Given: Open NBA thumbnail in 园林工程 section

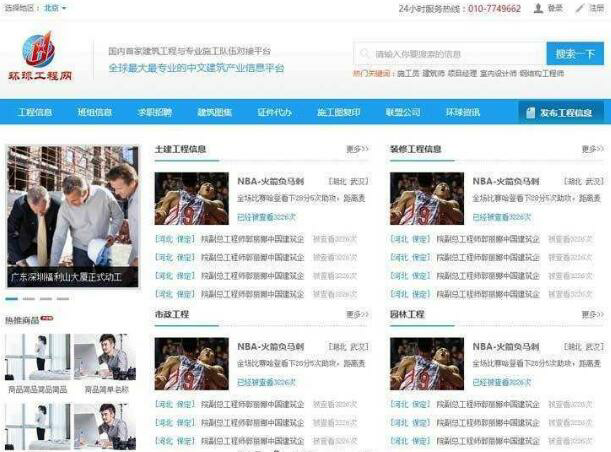Looking at the screenshot, I should coord(426,363).
